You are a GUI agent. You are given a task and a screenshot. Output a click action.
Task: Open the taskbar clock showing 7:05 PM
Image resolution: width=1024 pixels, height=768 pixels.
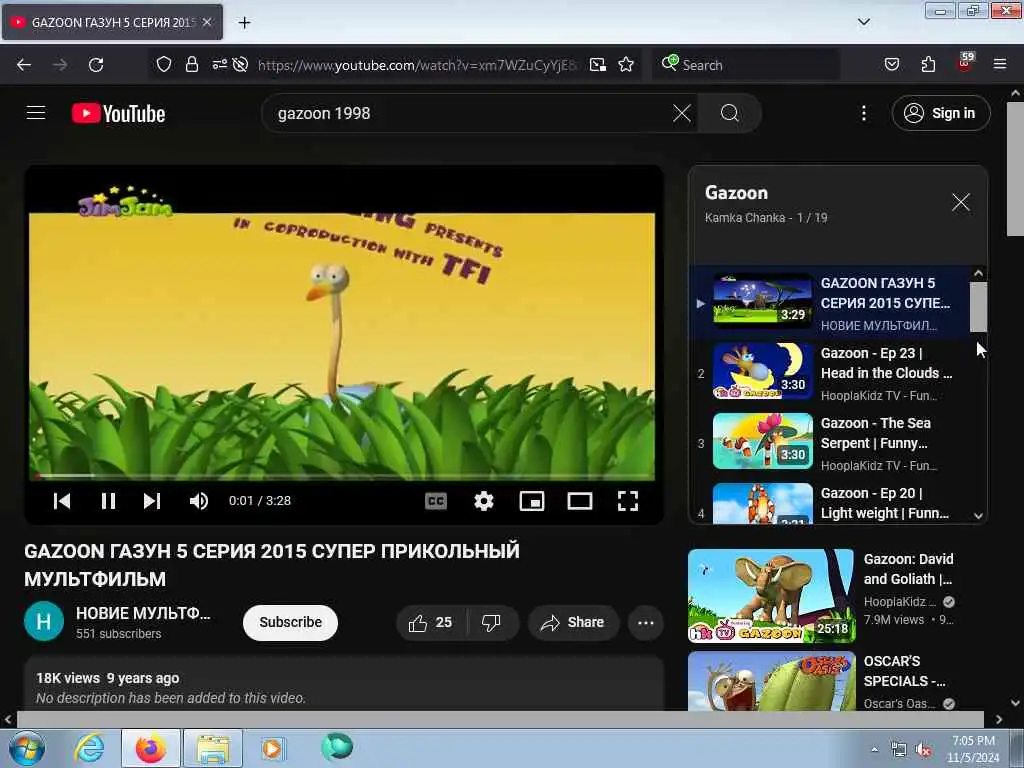973,749
